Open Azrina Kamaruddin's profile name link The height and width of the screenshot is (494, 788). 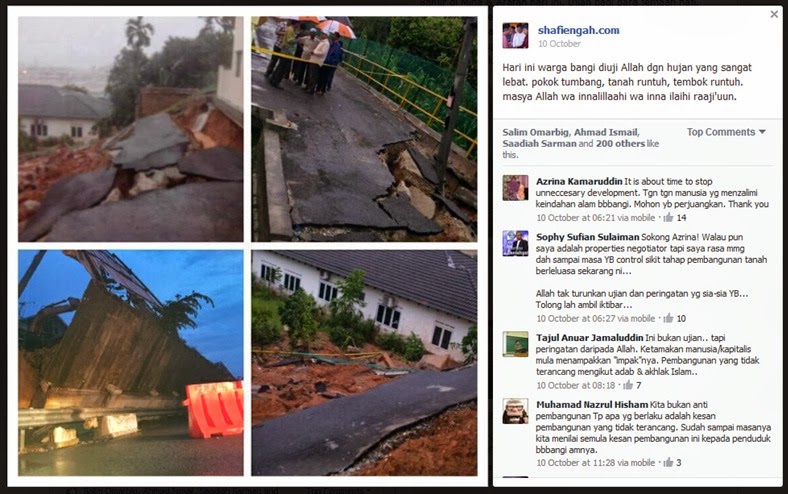579,181
